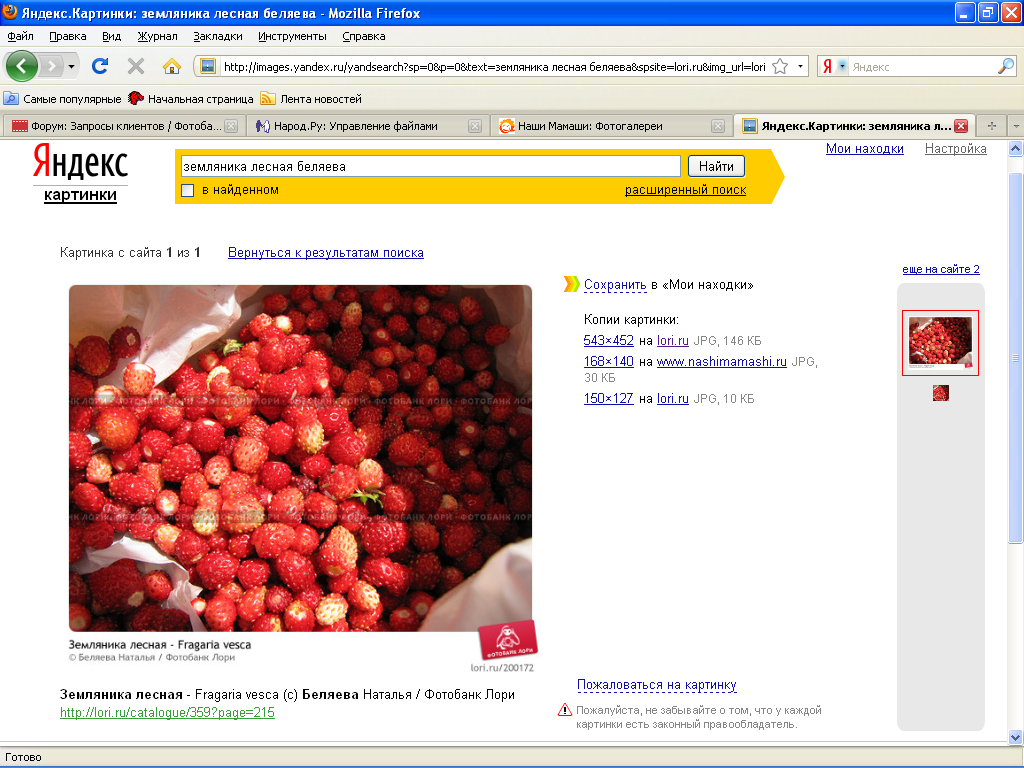Bookmark this page with the star icon
The image size is (1024, 768).
pos(780,66)
